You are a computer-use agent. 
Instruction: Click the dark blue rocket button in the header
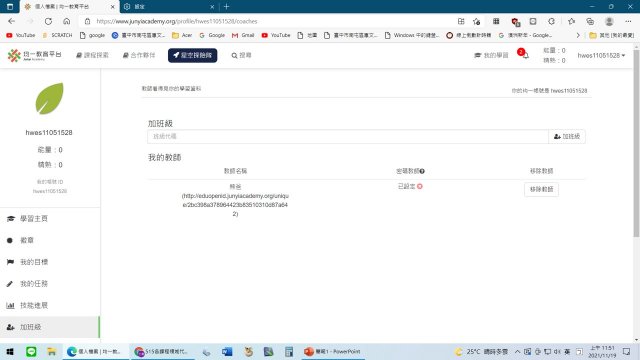click(x=192, y=55)
